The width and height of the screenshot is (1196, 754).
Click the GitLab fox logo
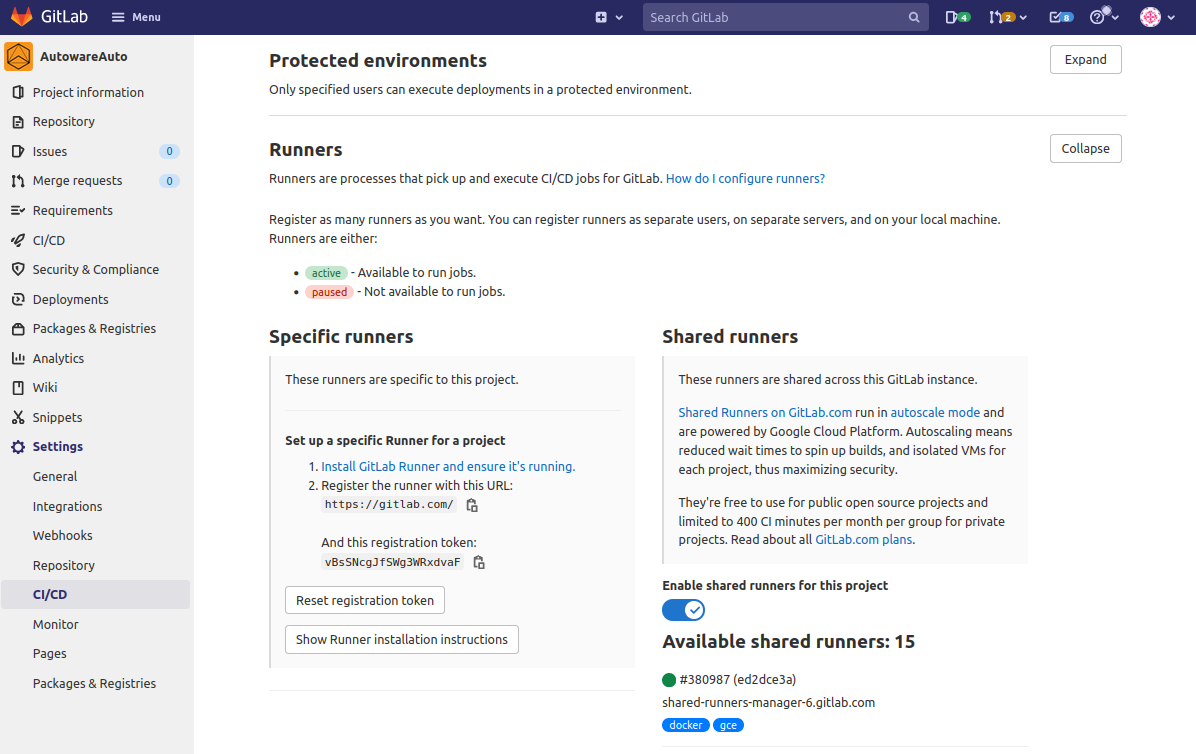pyautogui.click(x=21, y=17)
